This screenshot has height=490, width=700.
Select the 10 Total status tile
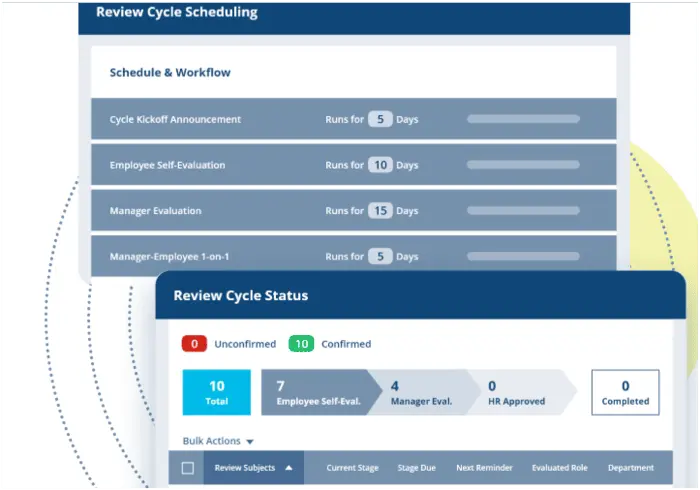coord(216,392)
